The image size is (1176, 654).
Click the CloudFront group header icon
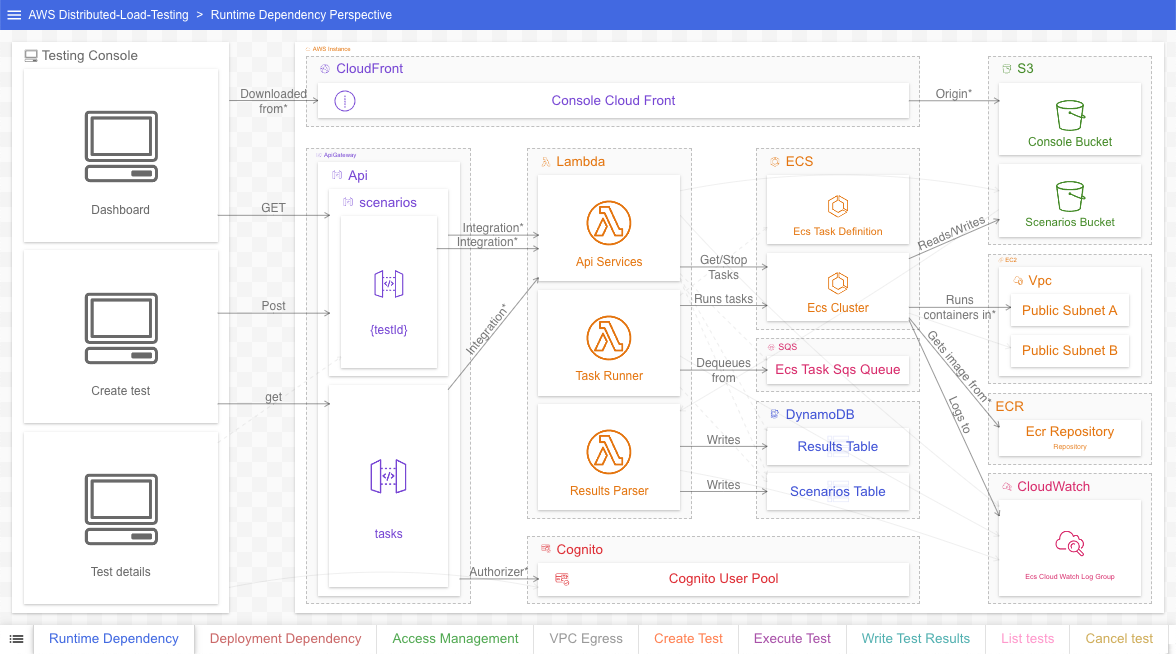pos(325,69)
